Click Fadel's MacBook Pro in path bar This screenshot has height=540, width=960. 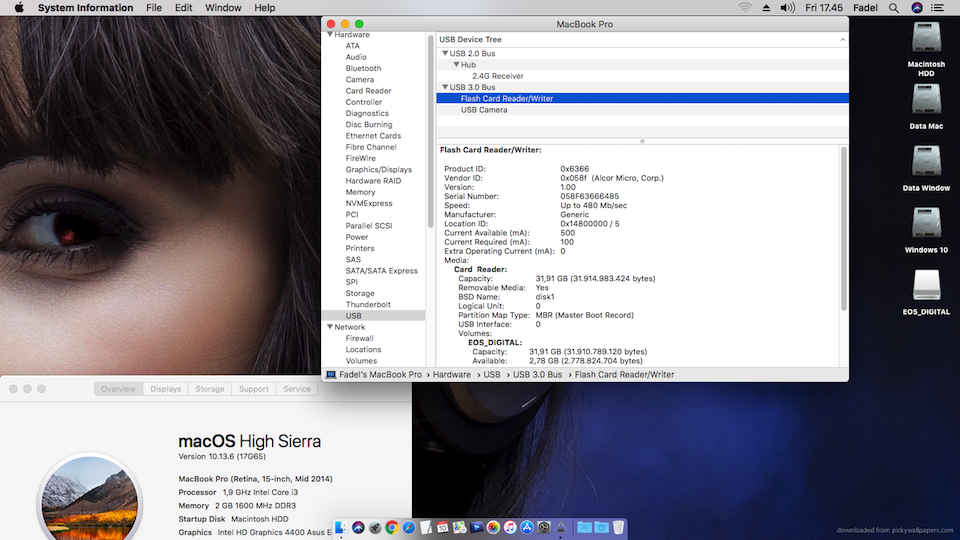(x=380, y=375)
